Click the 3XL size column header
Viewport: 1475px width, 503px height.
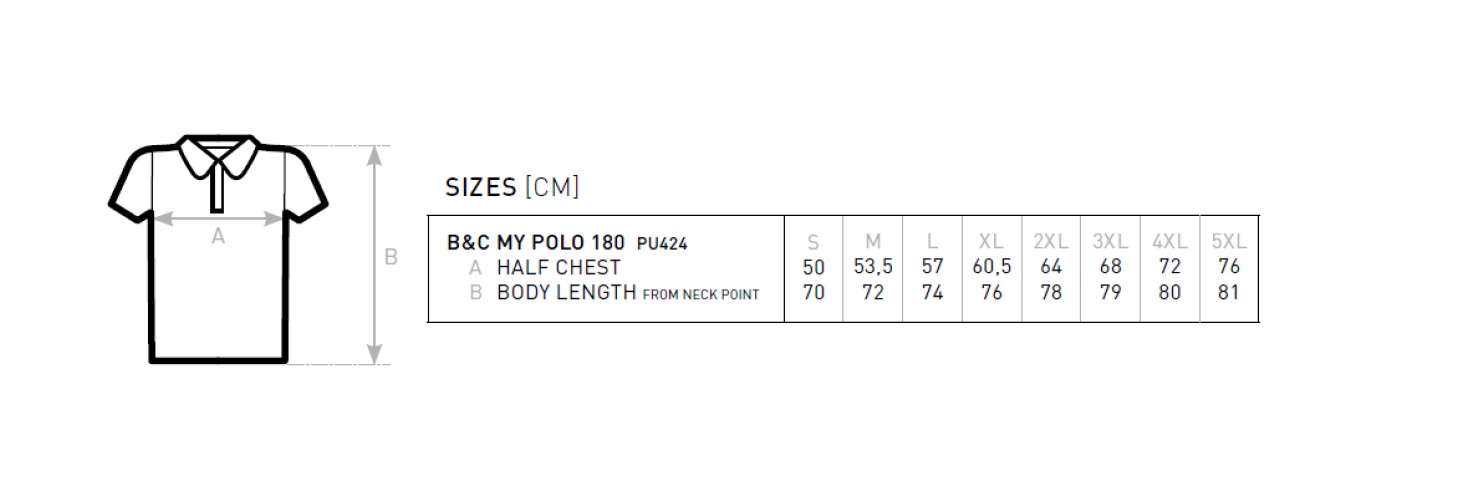[1110, 242]
